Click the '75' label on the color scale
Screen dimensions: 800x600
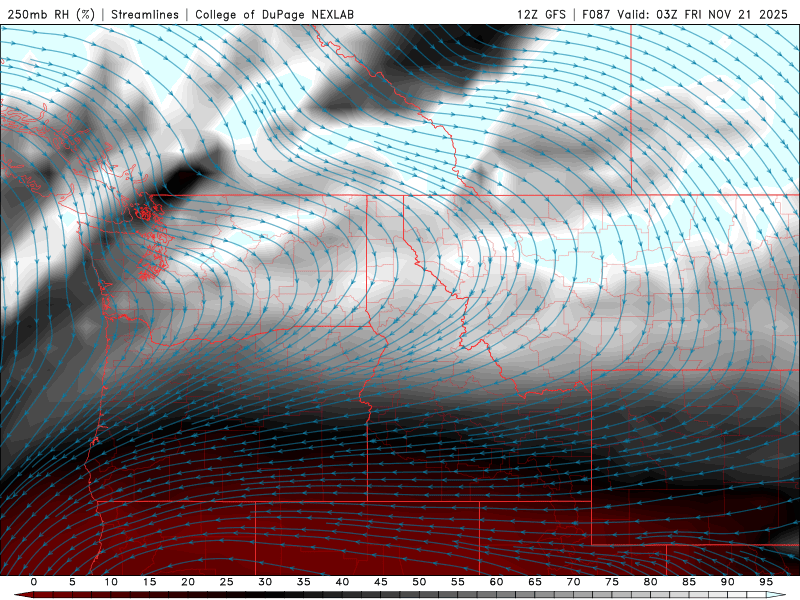[612, 582]
